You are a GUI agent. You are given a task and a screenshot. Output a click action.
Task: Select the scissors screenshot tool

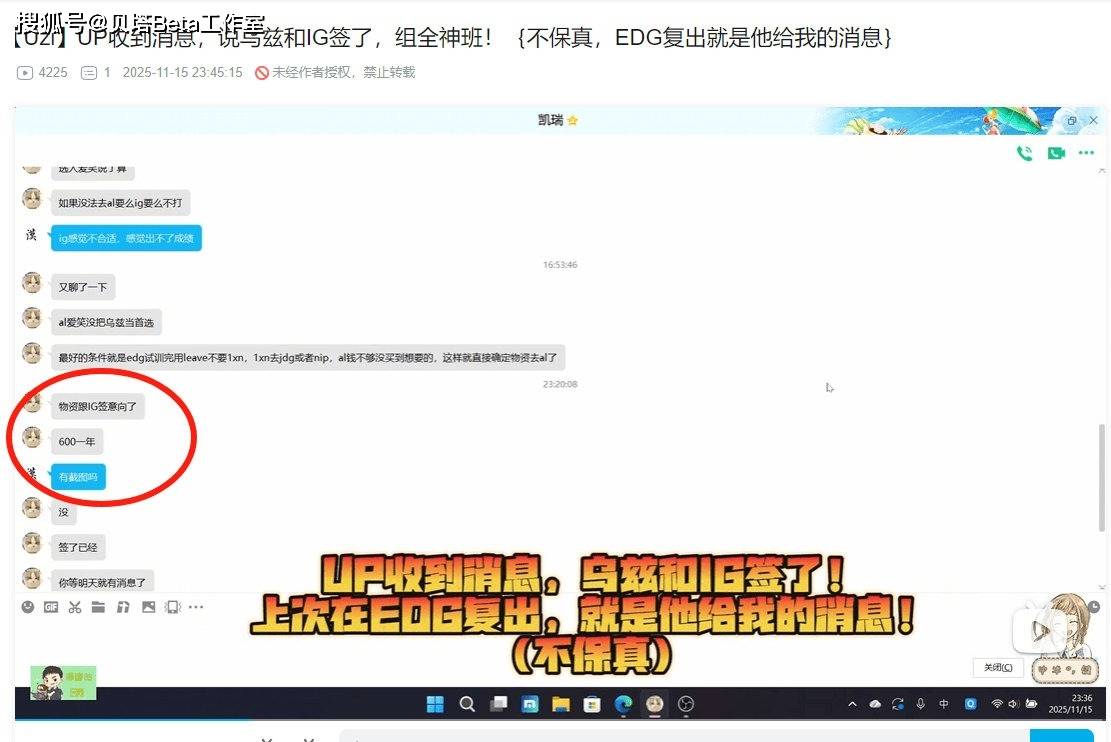[75, 607]
